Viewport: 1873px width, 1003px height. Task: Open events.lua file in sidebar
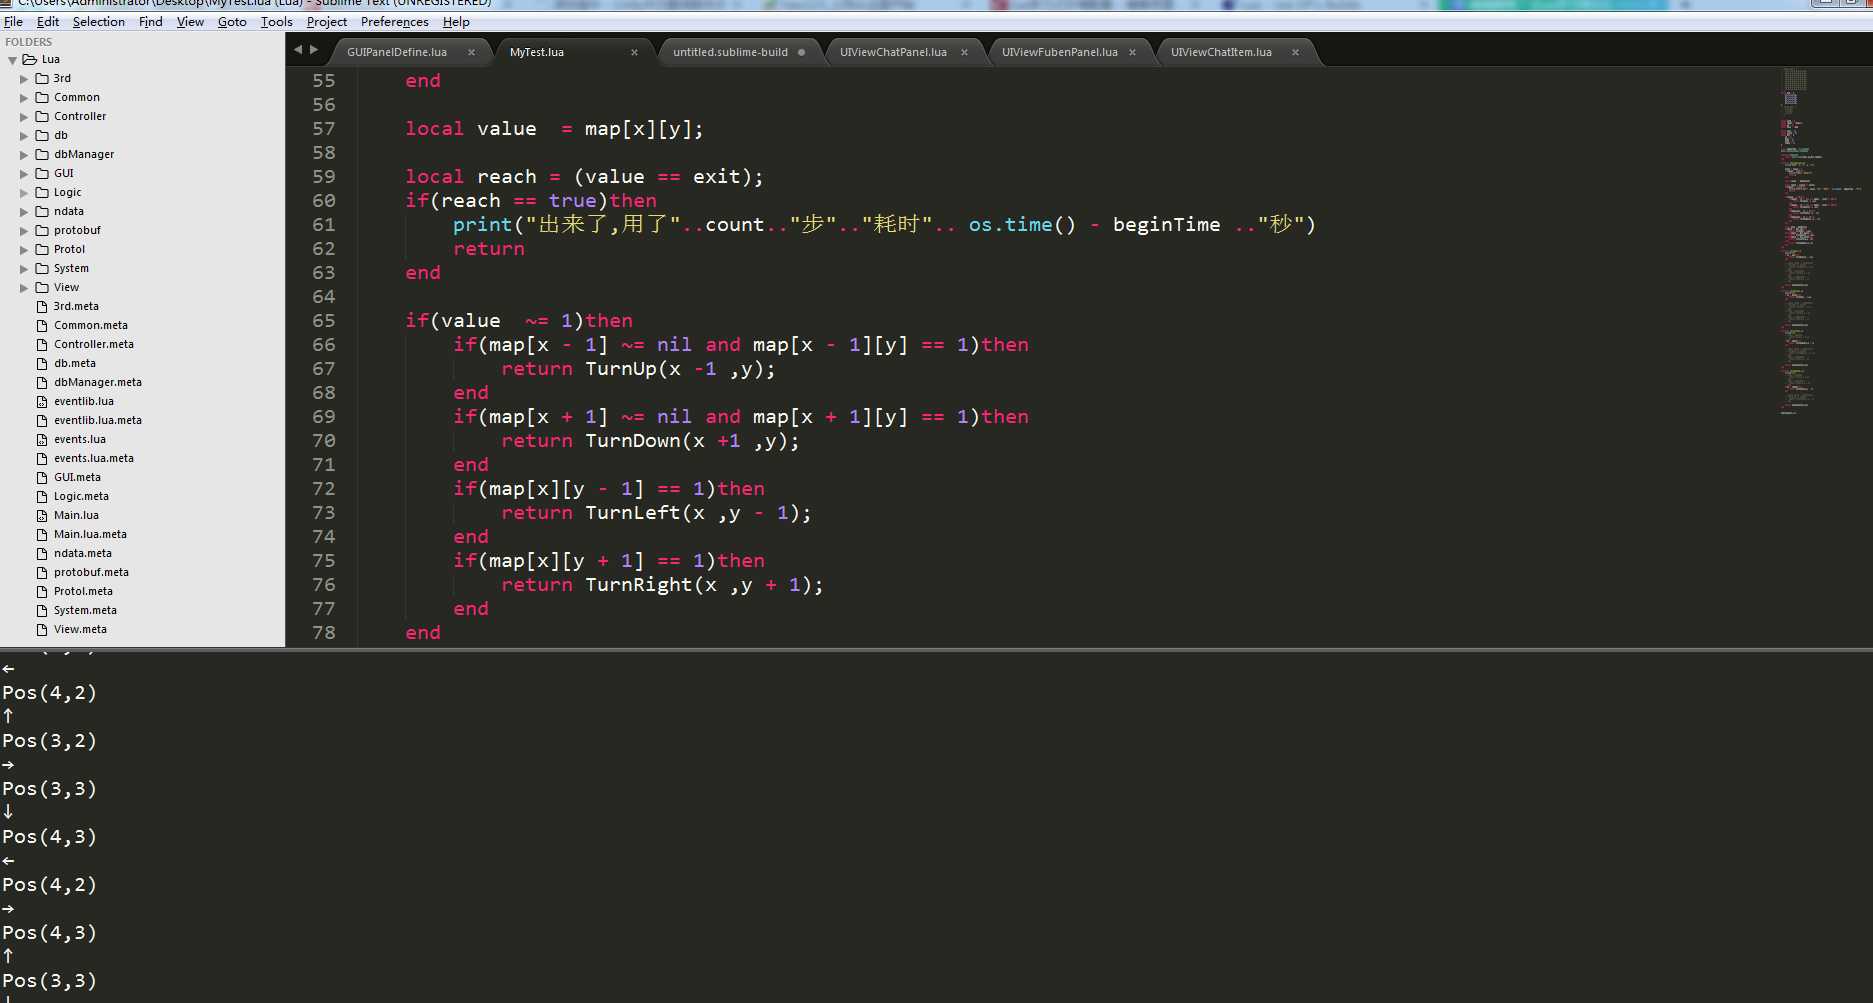tap(80, 439)
